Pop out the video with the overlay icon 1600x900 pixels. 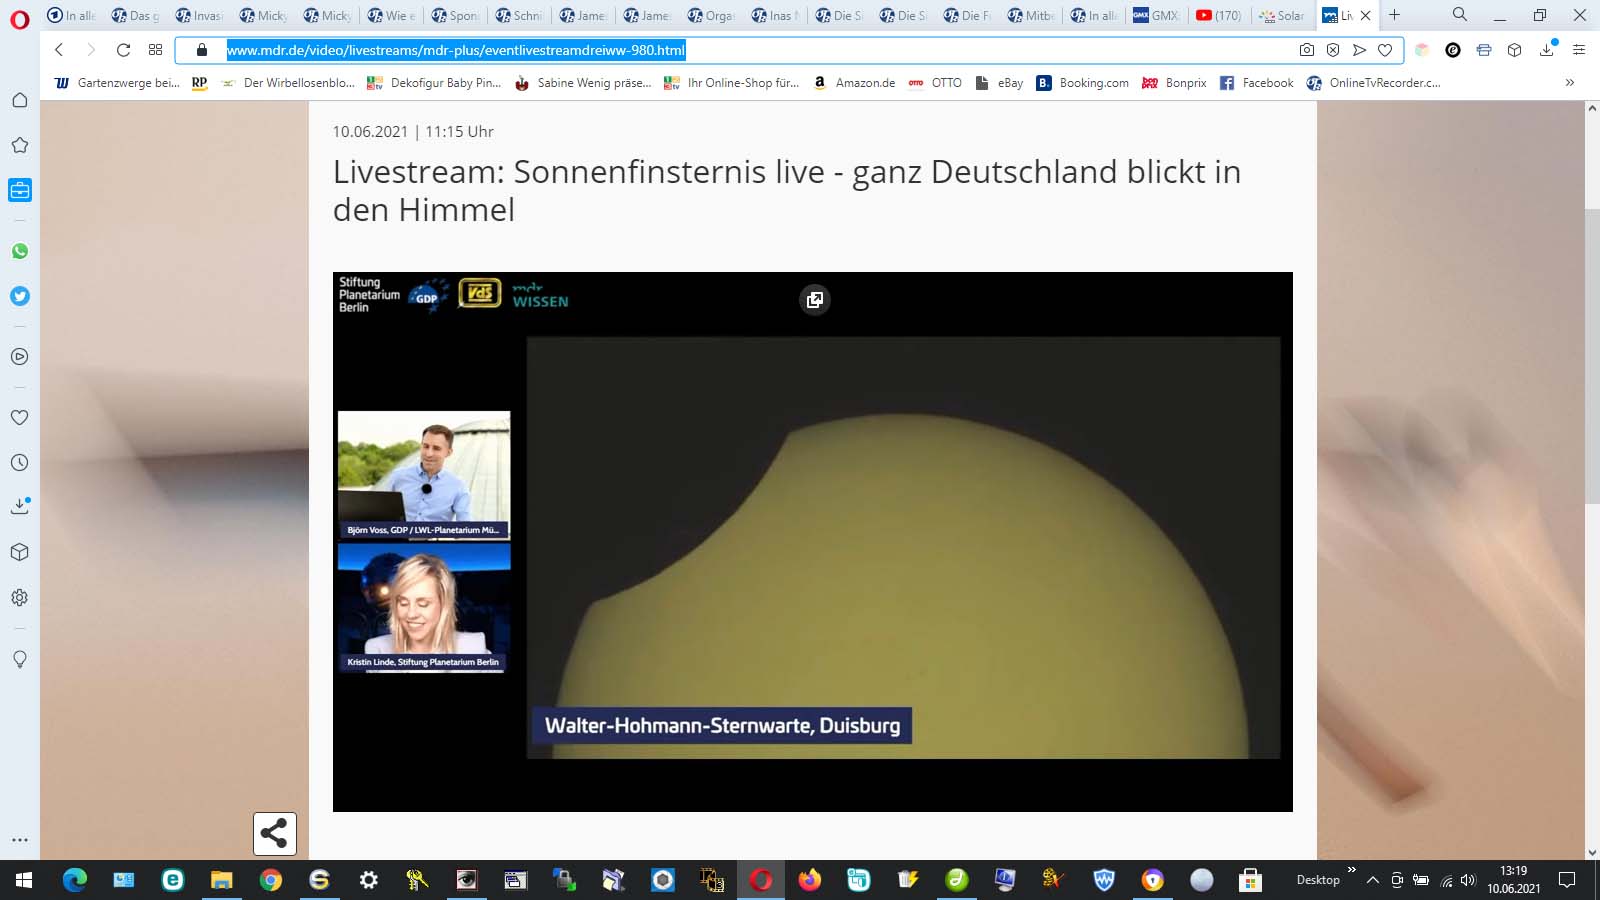(x=815, y=300)
